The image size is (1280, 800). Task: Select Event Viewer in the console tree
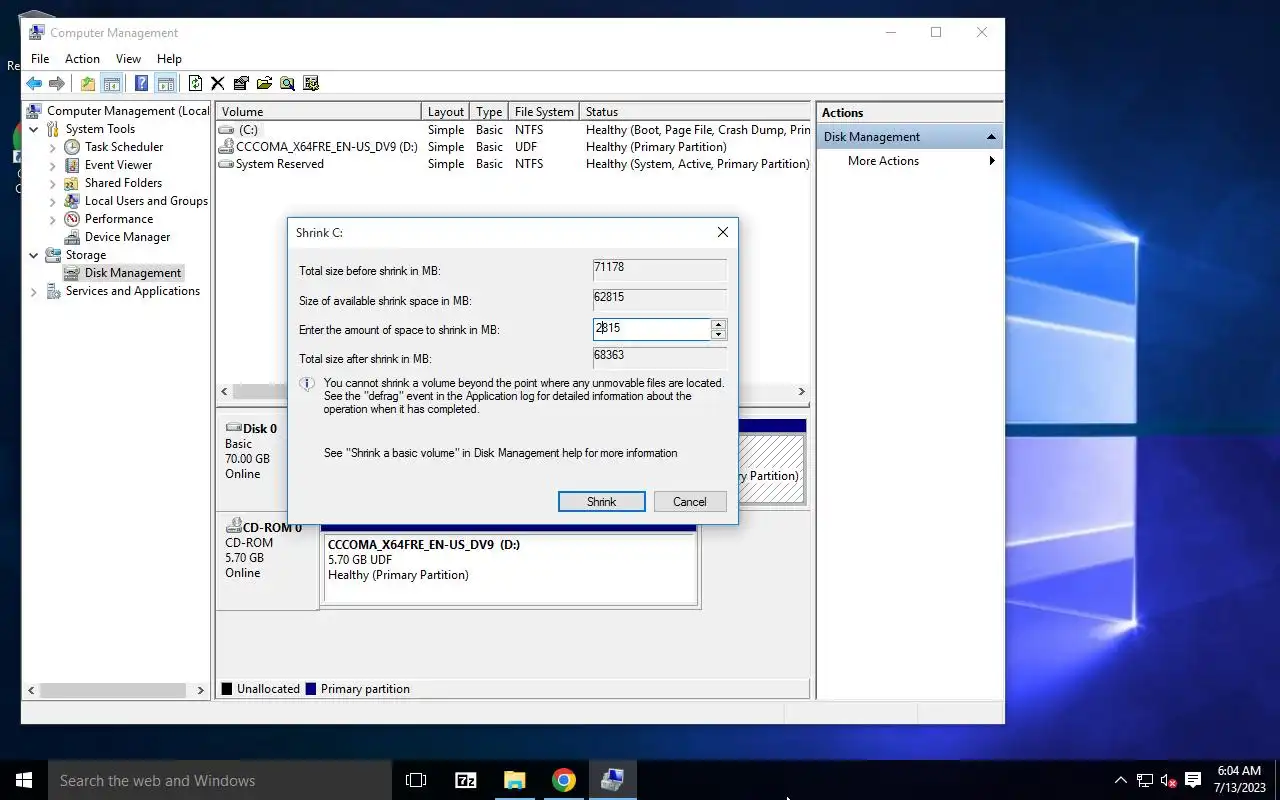tap(118, 165)
